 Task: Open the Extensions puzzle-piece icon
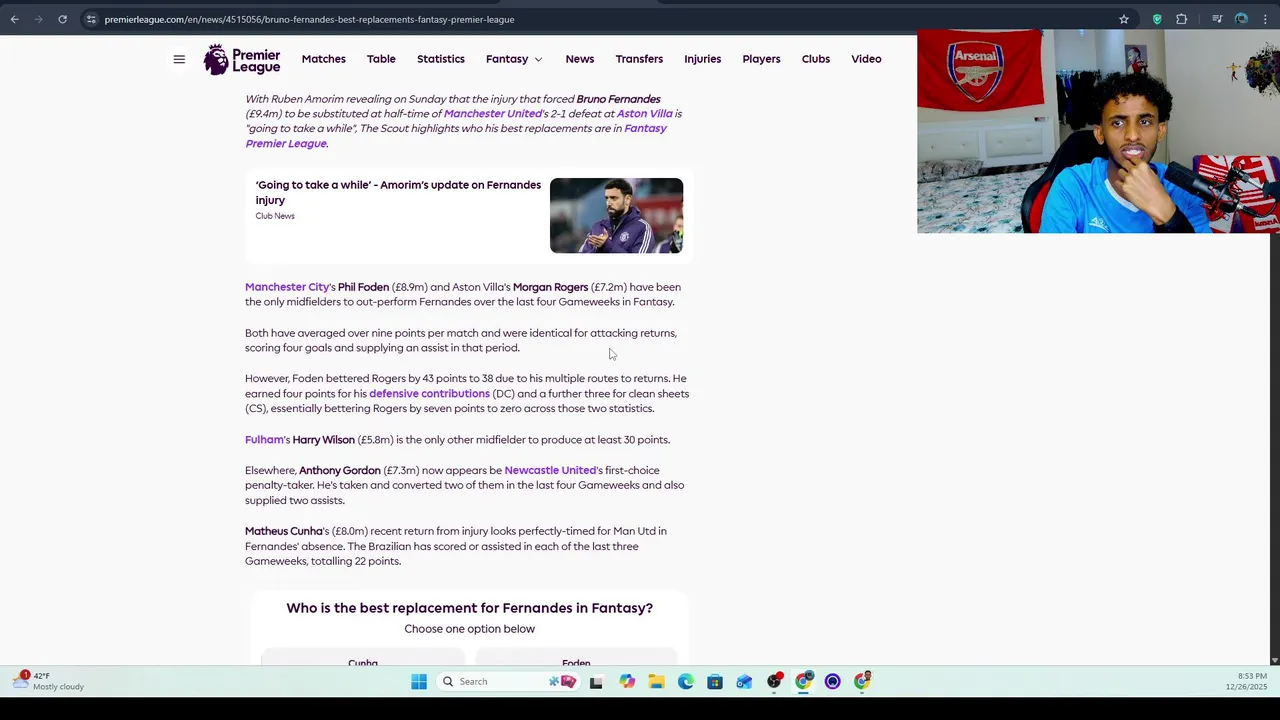(x=1181, y=19)
